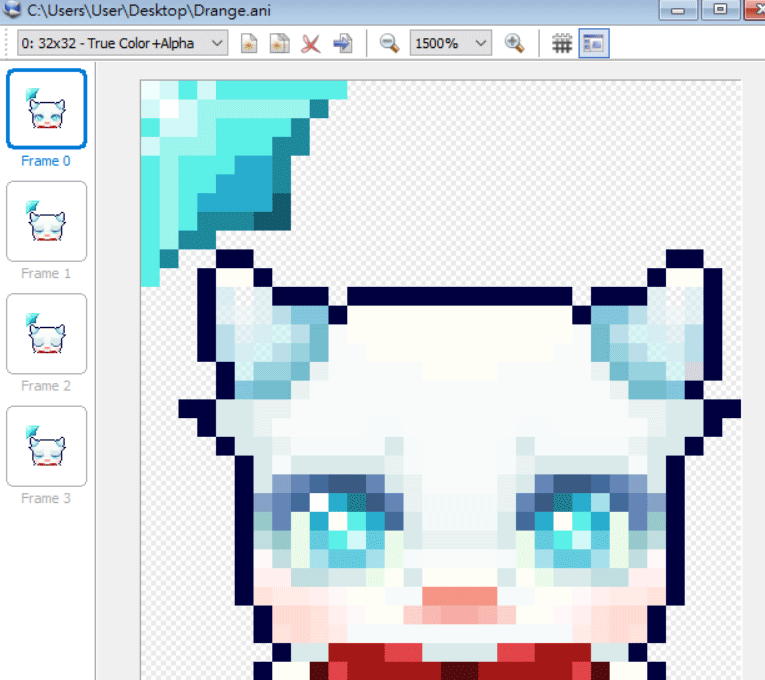This screenshot has width=765, height=680.
Task: Click the Frame 0 label
Action: [x=46, y=161]
